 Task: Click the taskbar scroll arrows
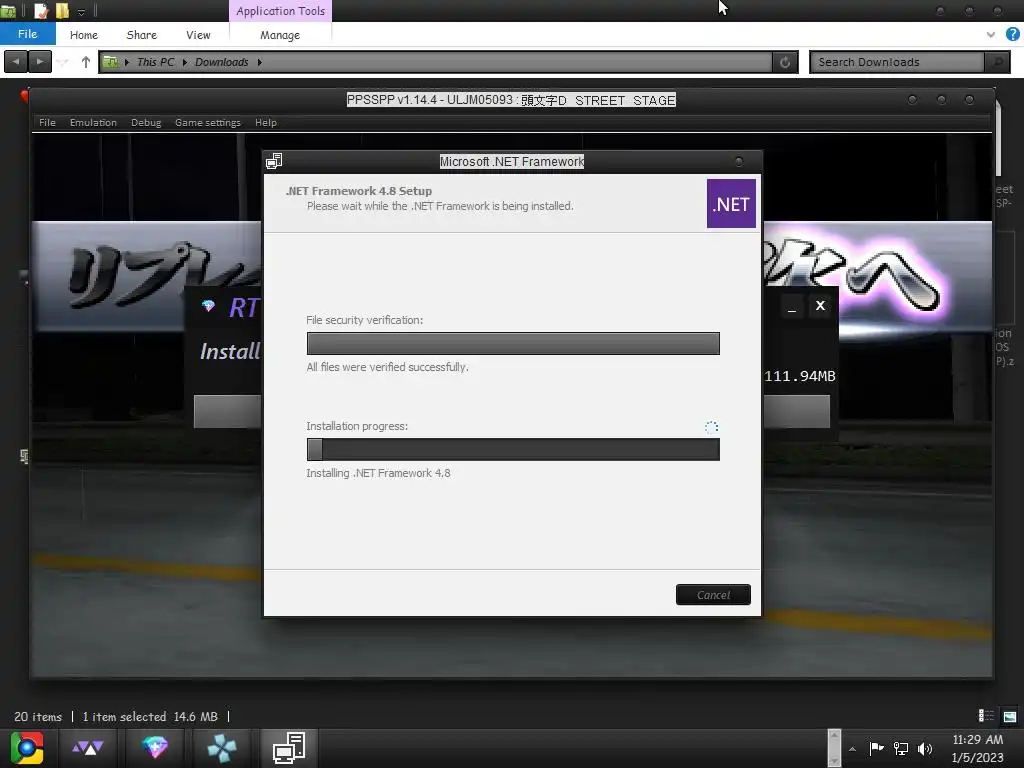click(x=834, y=747)
